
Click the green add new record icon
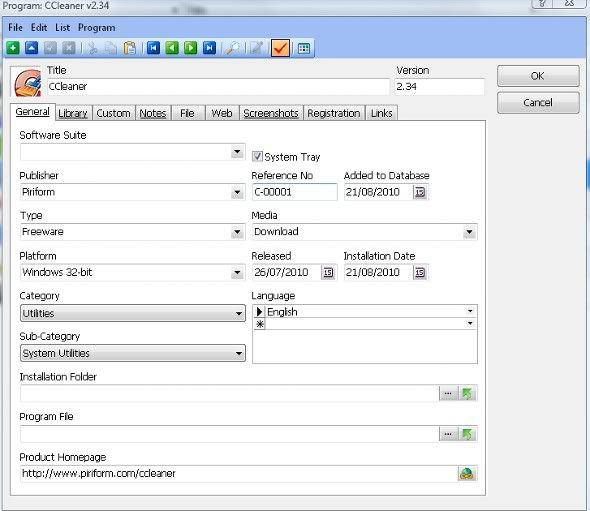point(13,48)
